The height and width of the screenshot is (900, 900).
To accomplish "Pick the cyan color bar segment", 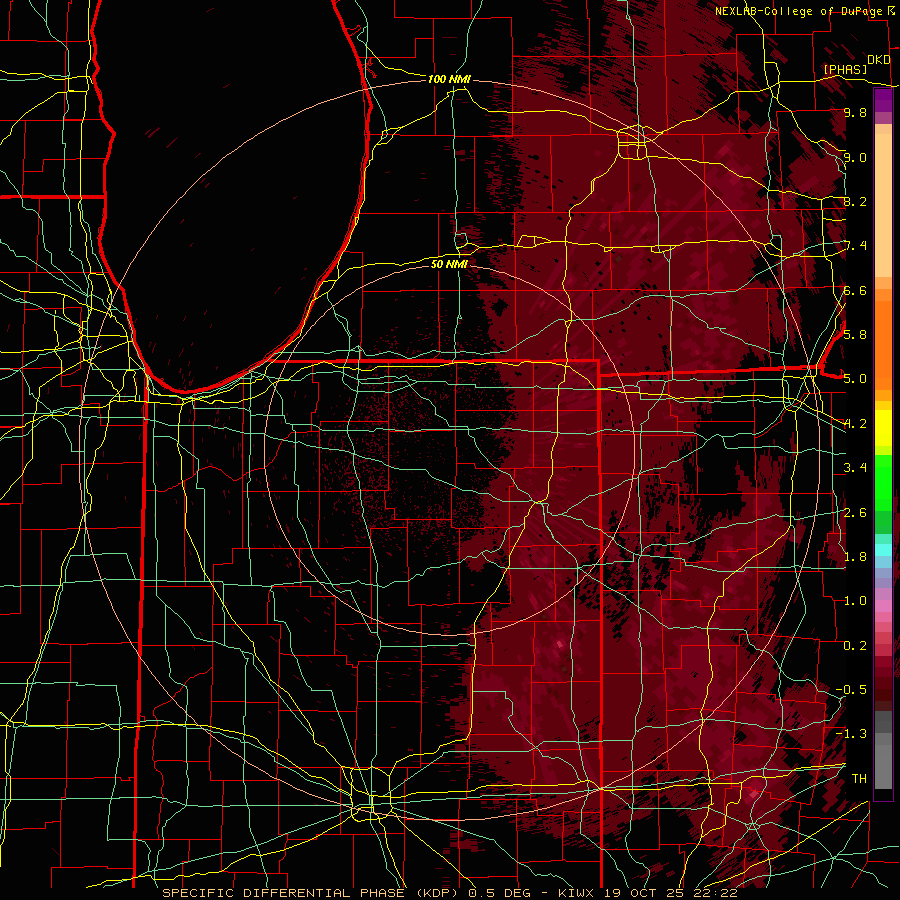I will pos(883,550).
